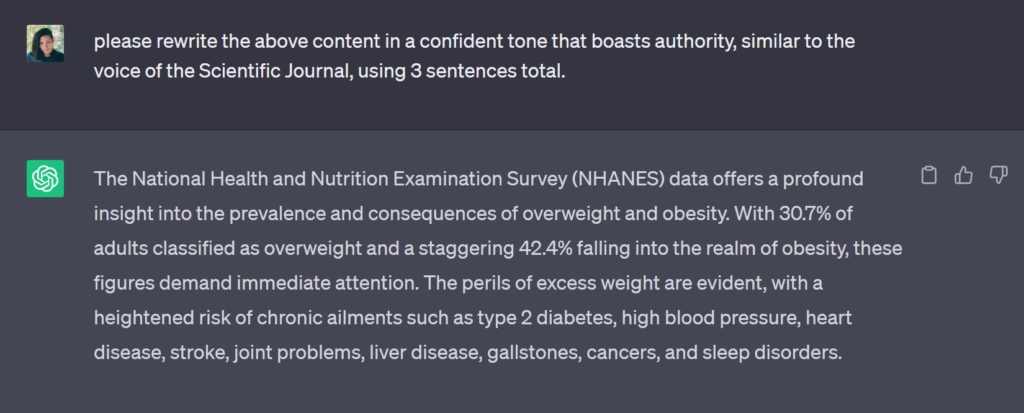The height and width of the screenshot is (413, 1024).
Task: Click the user profile photo avatar
Action: tap(45, 44)
